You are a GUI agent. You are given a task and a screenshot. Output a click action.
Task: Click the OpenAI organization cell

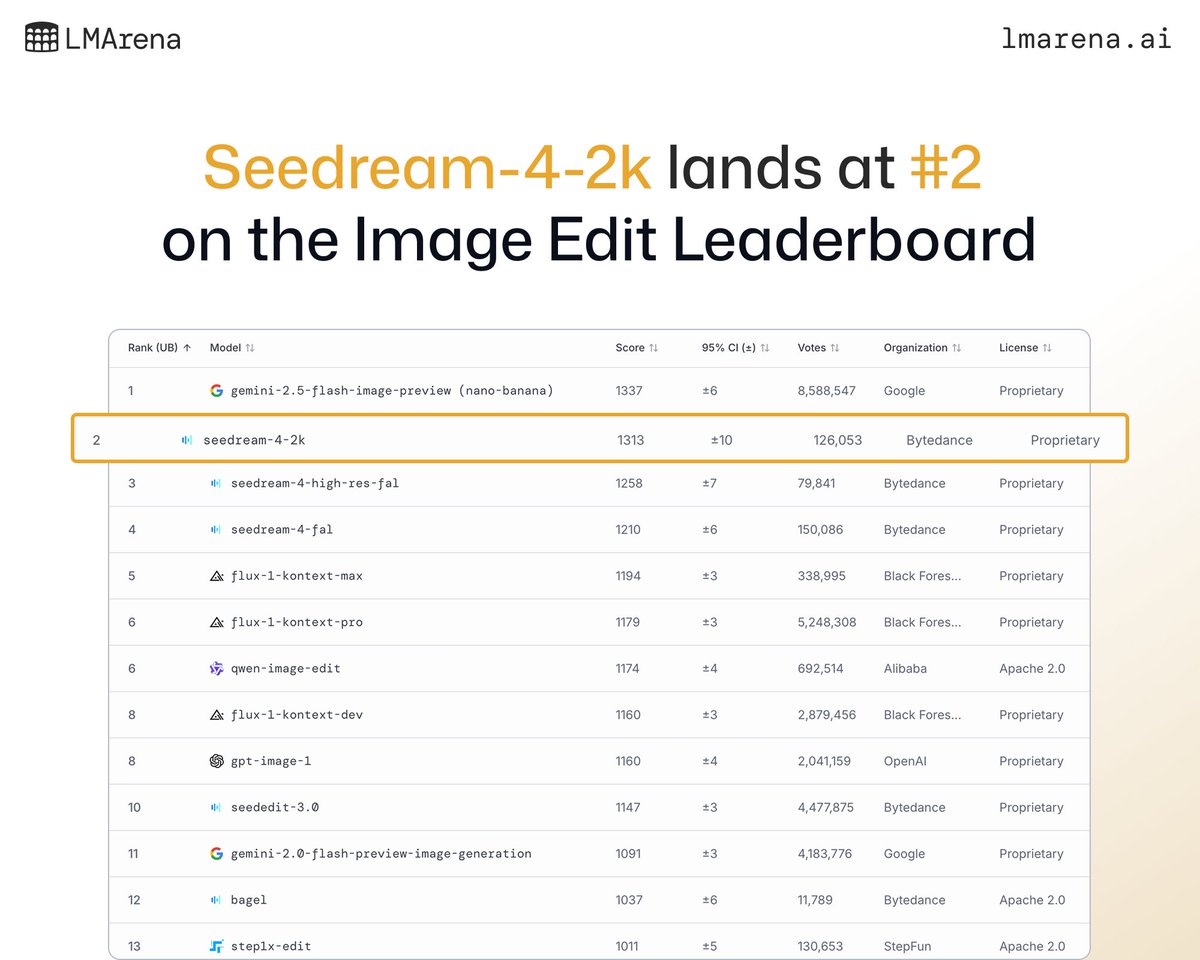point(905,761)
